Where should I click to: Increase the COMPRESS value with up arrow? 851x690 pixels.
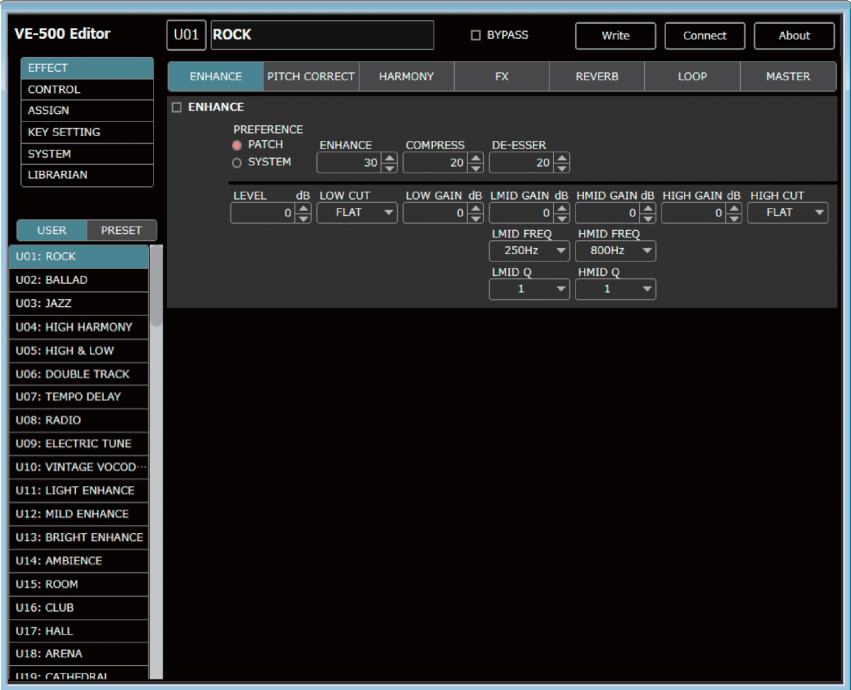pyautogui.click(x=475, y=158)
